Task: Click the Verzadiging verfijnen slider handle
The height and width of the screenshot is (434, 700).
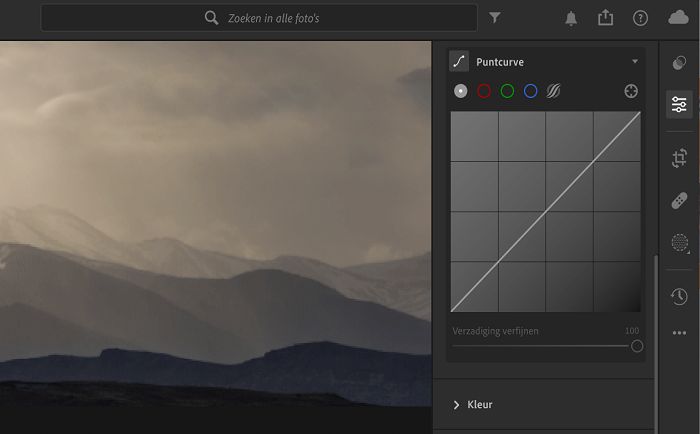Action: (637, 346)
